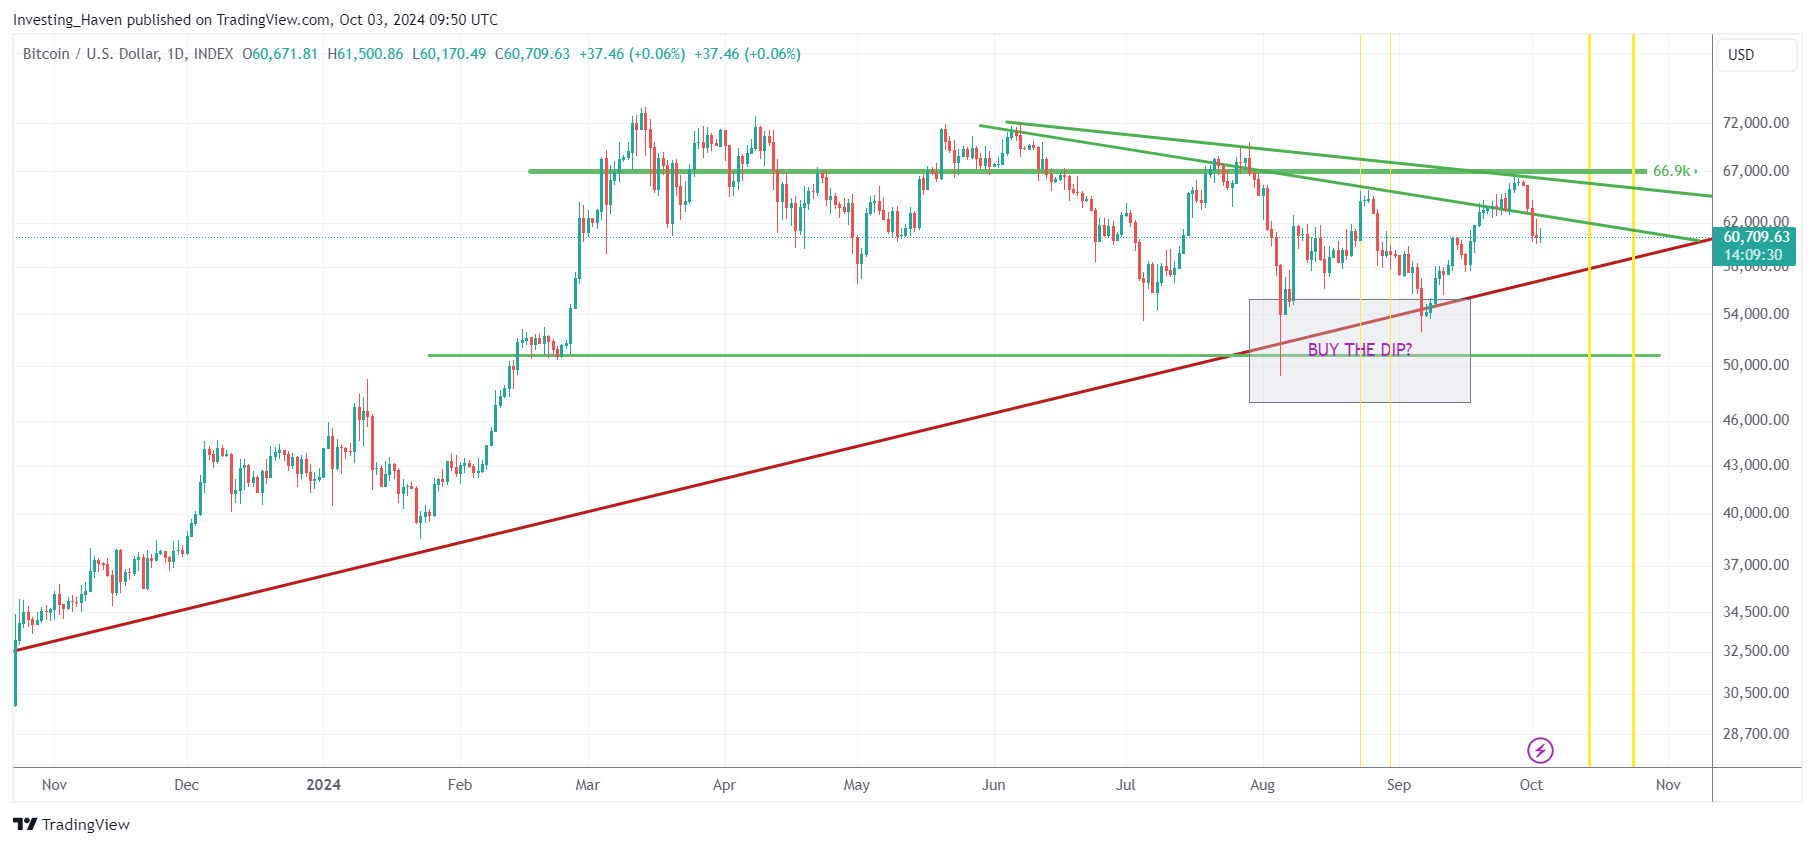Click the 43,000.00 price axis label
Image resolution: width=1815 pixels, height=846 pixels.
(1755, 465)
